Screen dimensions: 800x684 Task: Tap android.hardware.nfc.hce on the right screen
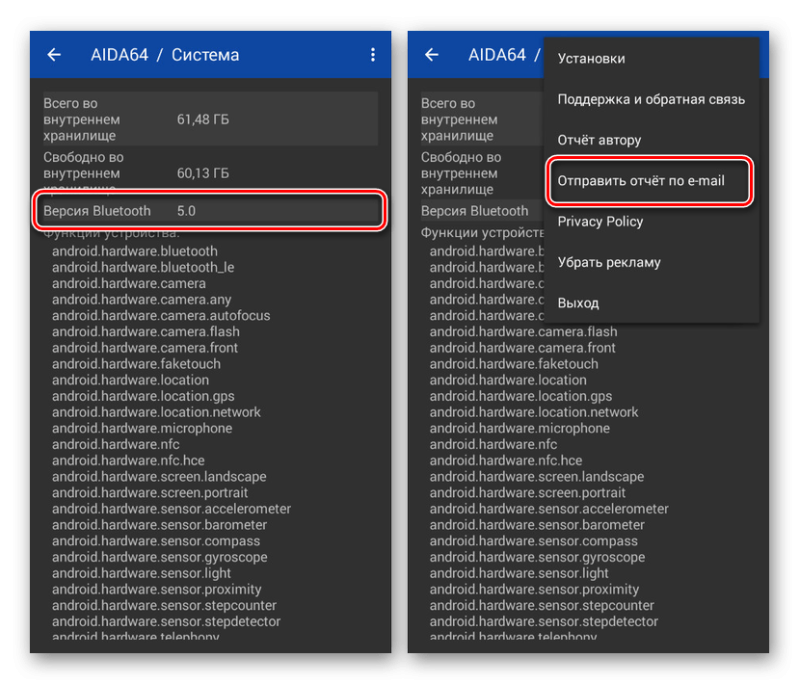[506, 461]
